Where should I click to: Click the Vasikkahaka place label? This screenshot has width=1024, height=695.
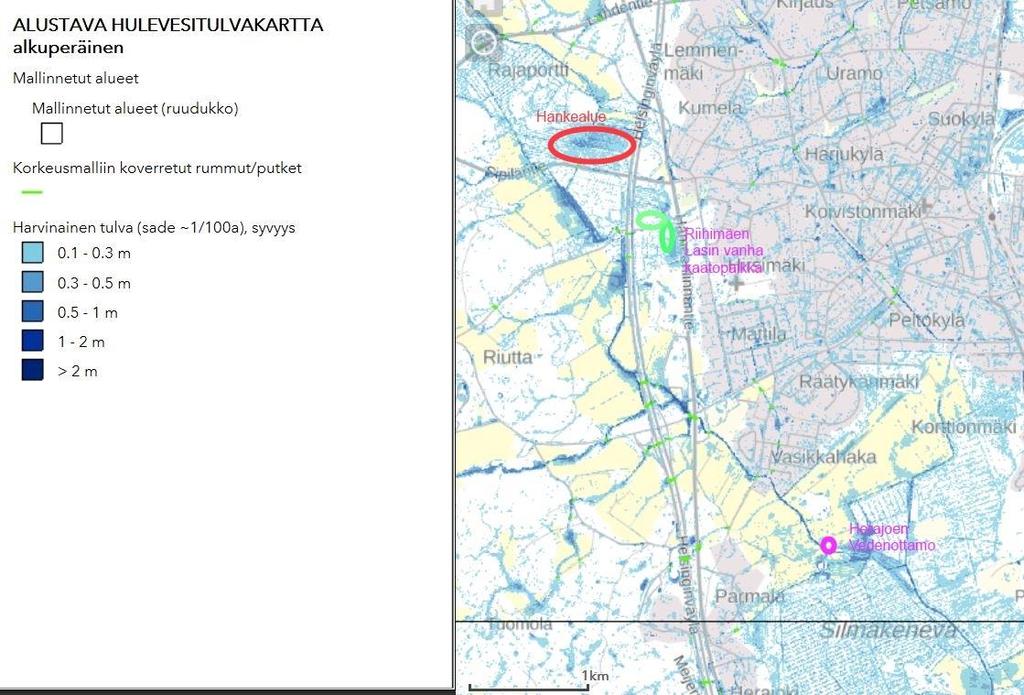(x=824, y=457)
